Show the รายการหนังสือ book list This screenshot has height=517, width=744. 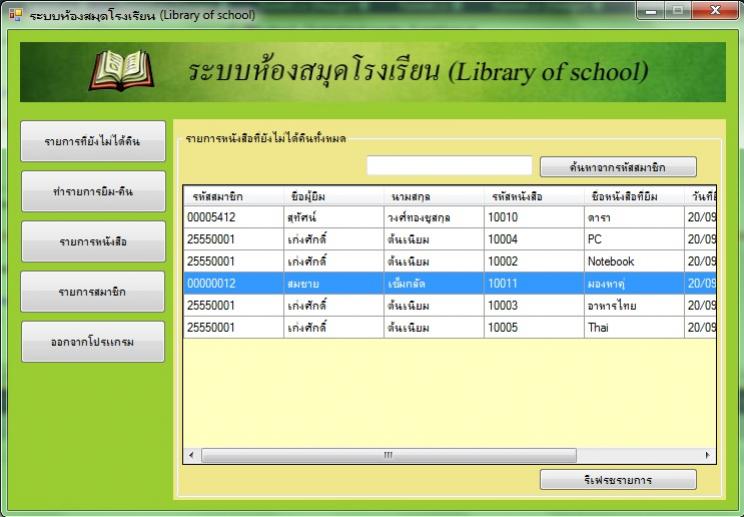coord(93,241)
